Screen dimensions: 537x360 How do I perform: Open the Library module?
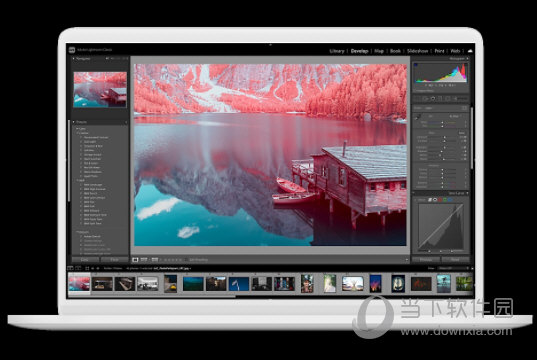pos(337,51)
